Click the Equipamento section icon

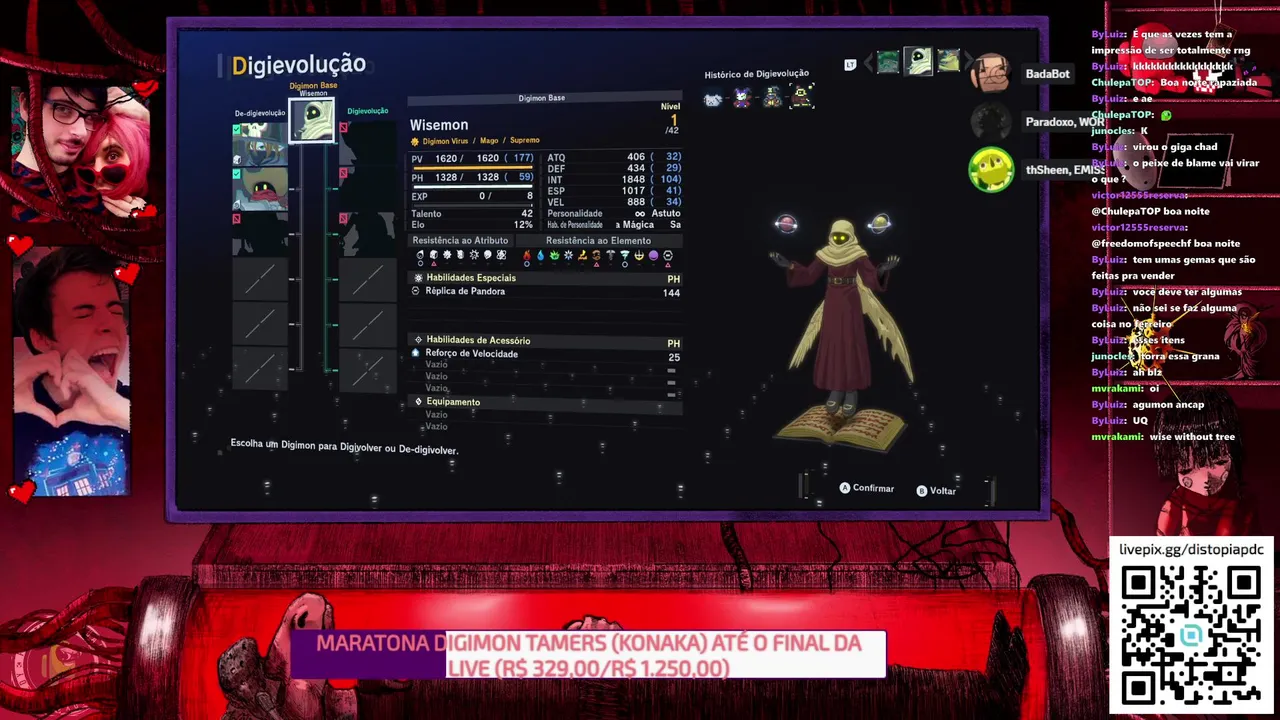pos(418,402)
